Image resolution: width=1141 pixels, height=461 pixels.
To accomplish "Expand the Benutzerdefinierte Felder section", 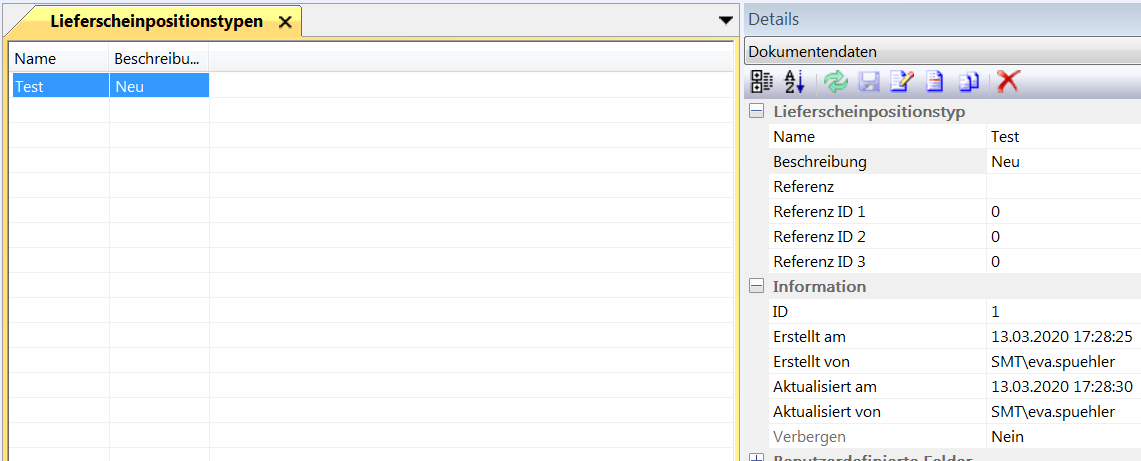I will 757,457.
